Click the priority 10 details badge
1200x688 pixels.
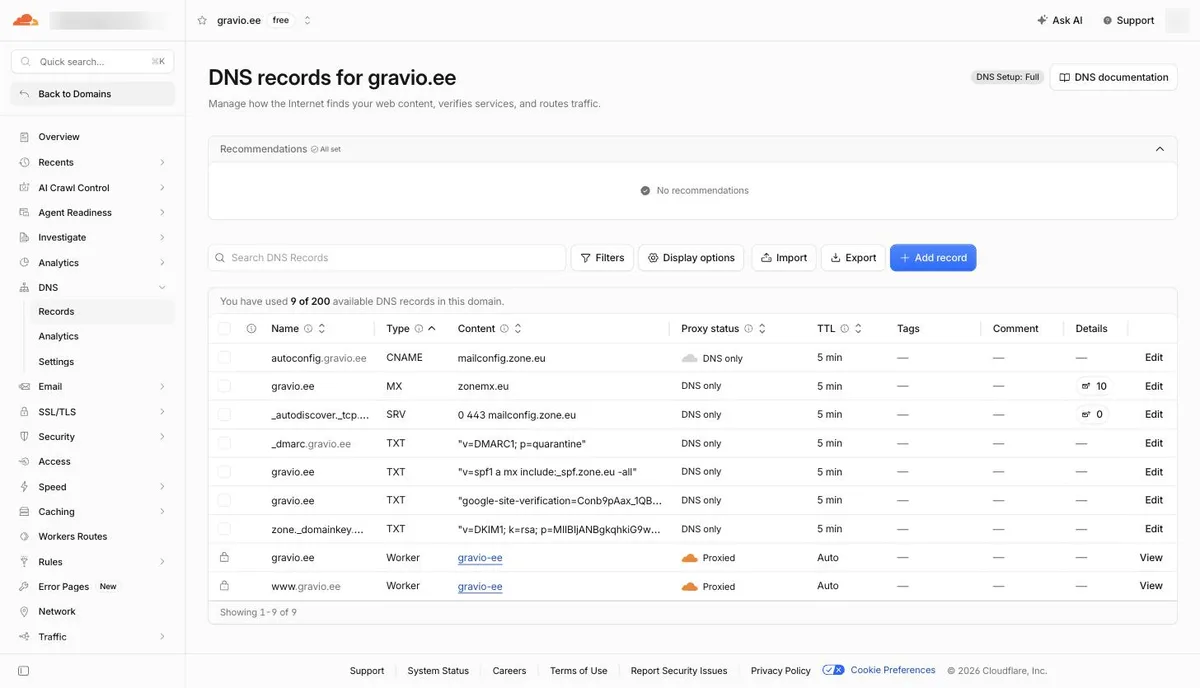click(1093, 386)
